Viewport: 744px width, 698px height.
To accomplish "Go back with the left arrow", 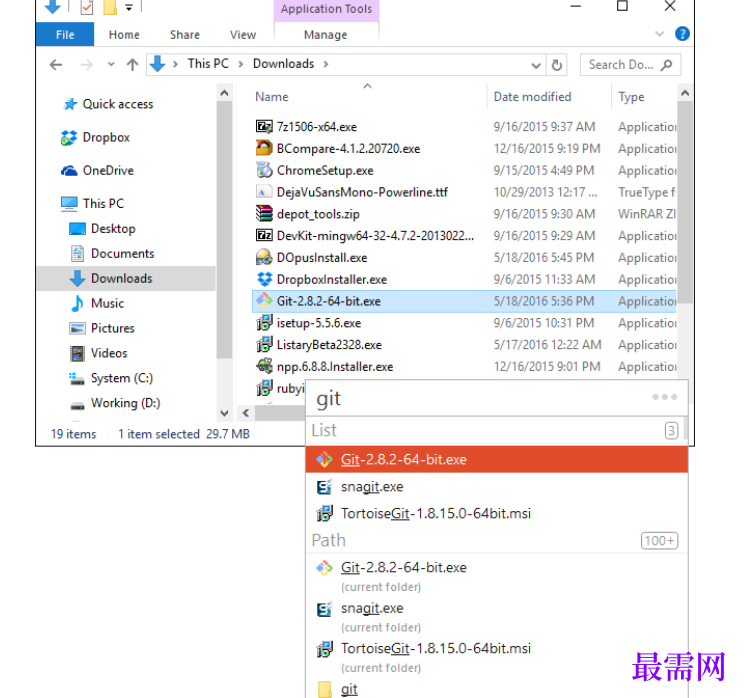I will [x=56, y=65].
